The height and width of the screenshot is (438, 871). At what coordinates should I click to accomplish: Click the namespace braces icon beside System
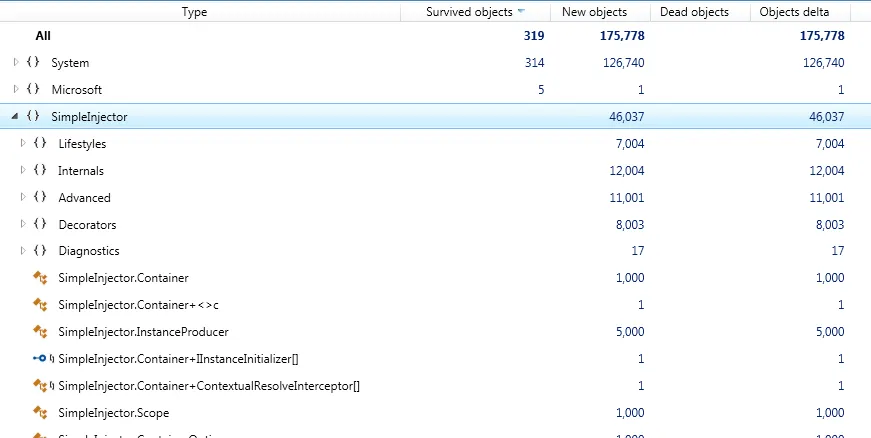tap(33, 62)
